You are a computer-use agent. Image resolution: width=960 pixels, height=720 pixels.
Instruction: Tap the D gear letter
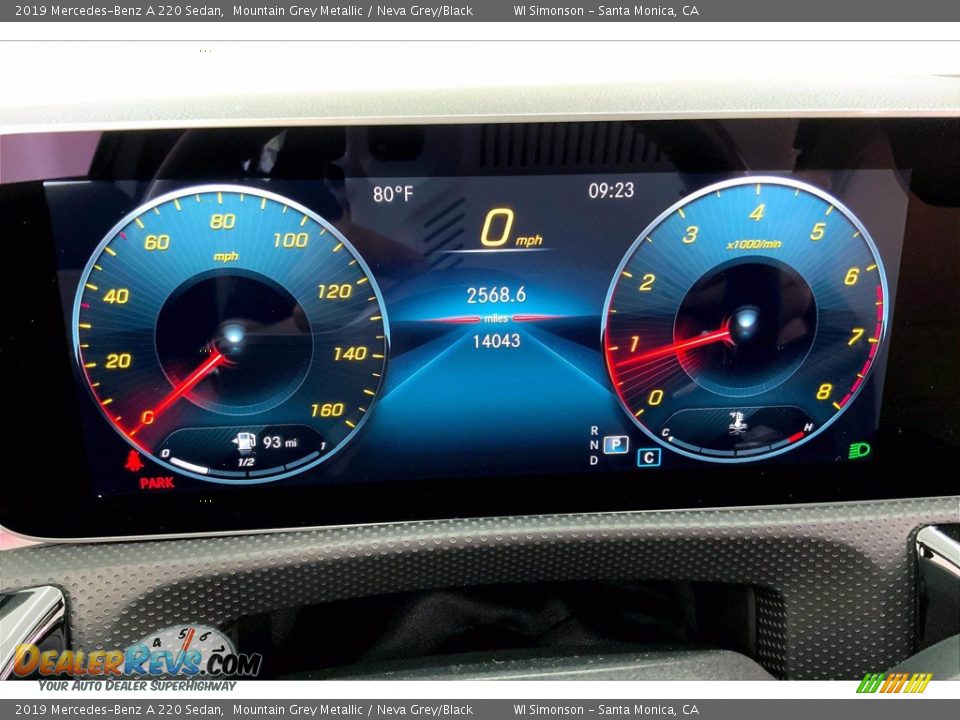(594, 460)
